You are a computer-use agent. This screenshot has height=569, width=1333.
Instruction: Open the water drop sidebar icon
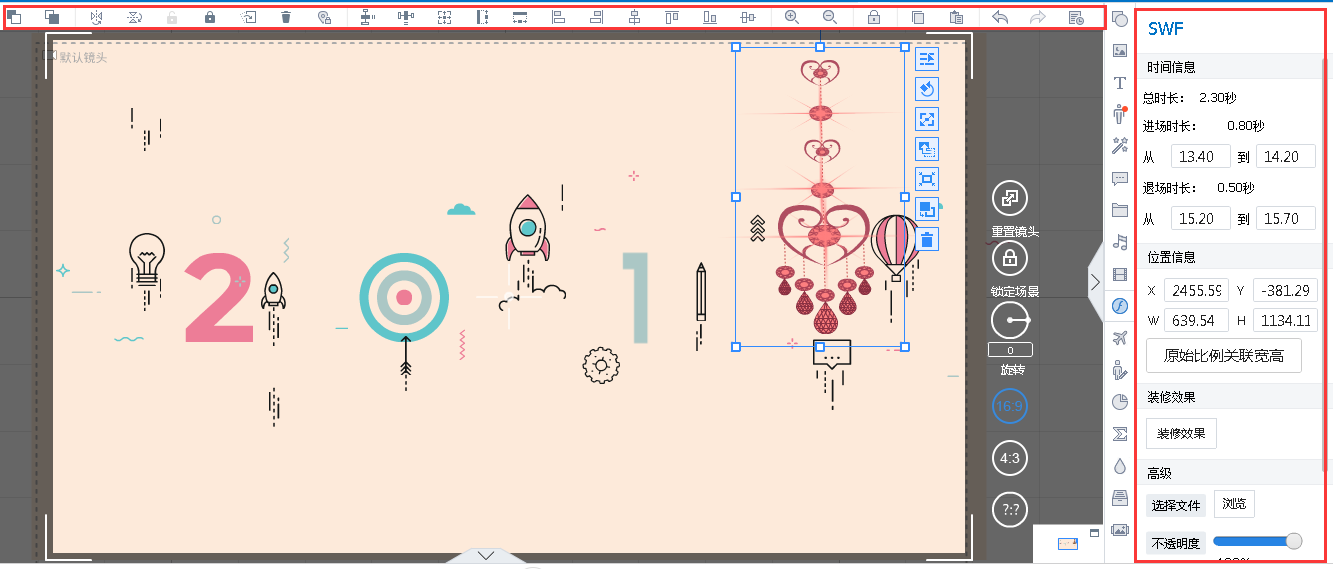(1120, 466)
